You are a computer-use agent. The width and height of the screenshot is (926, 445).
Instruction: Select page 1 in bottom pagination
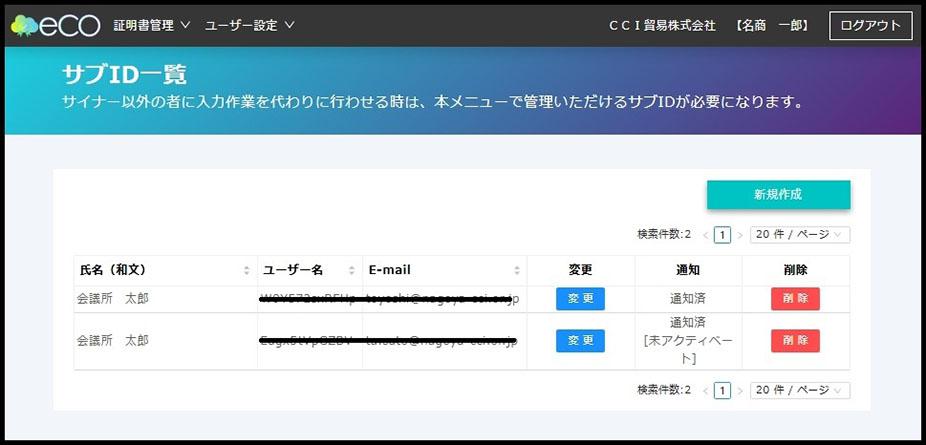point(722,390)
